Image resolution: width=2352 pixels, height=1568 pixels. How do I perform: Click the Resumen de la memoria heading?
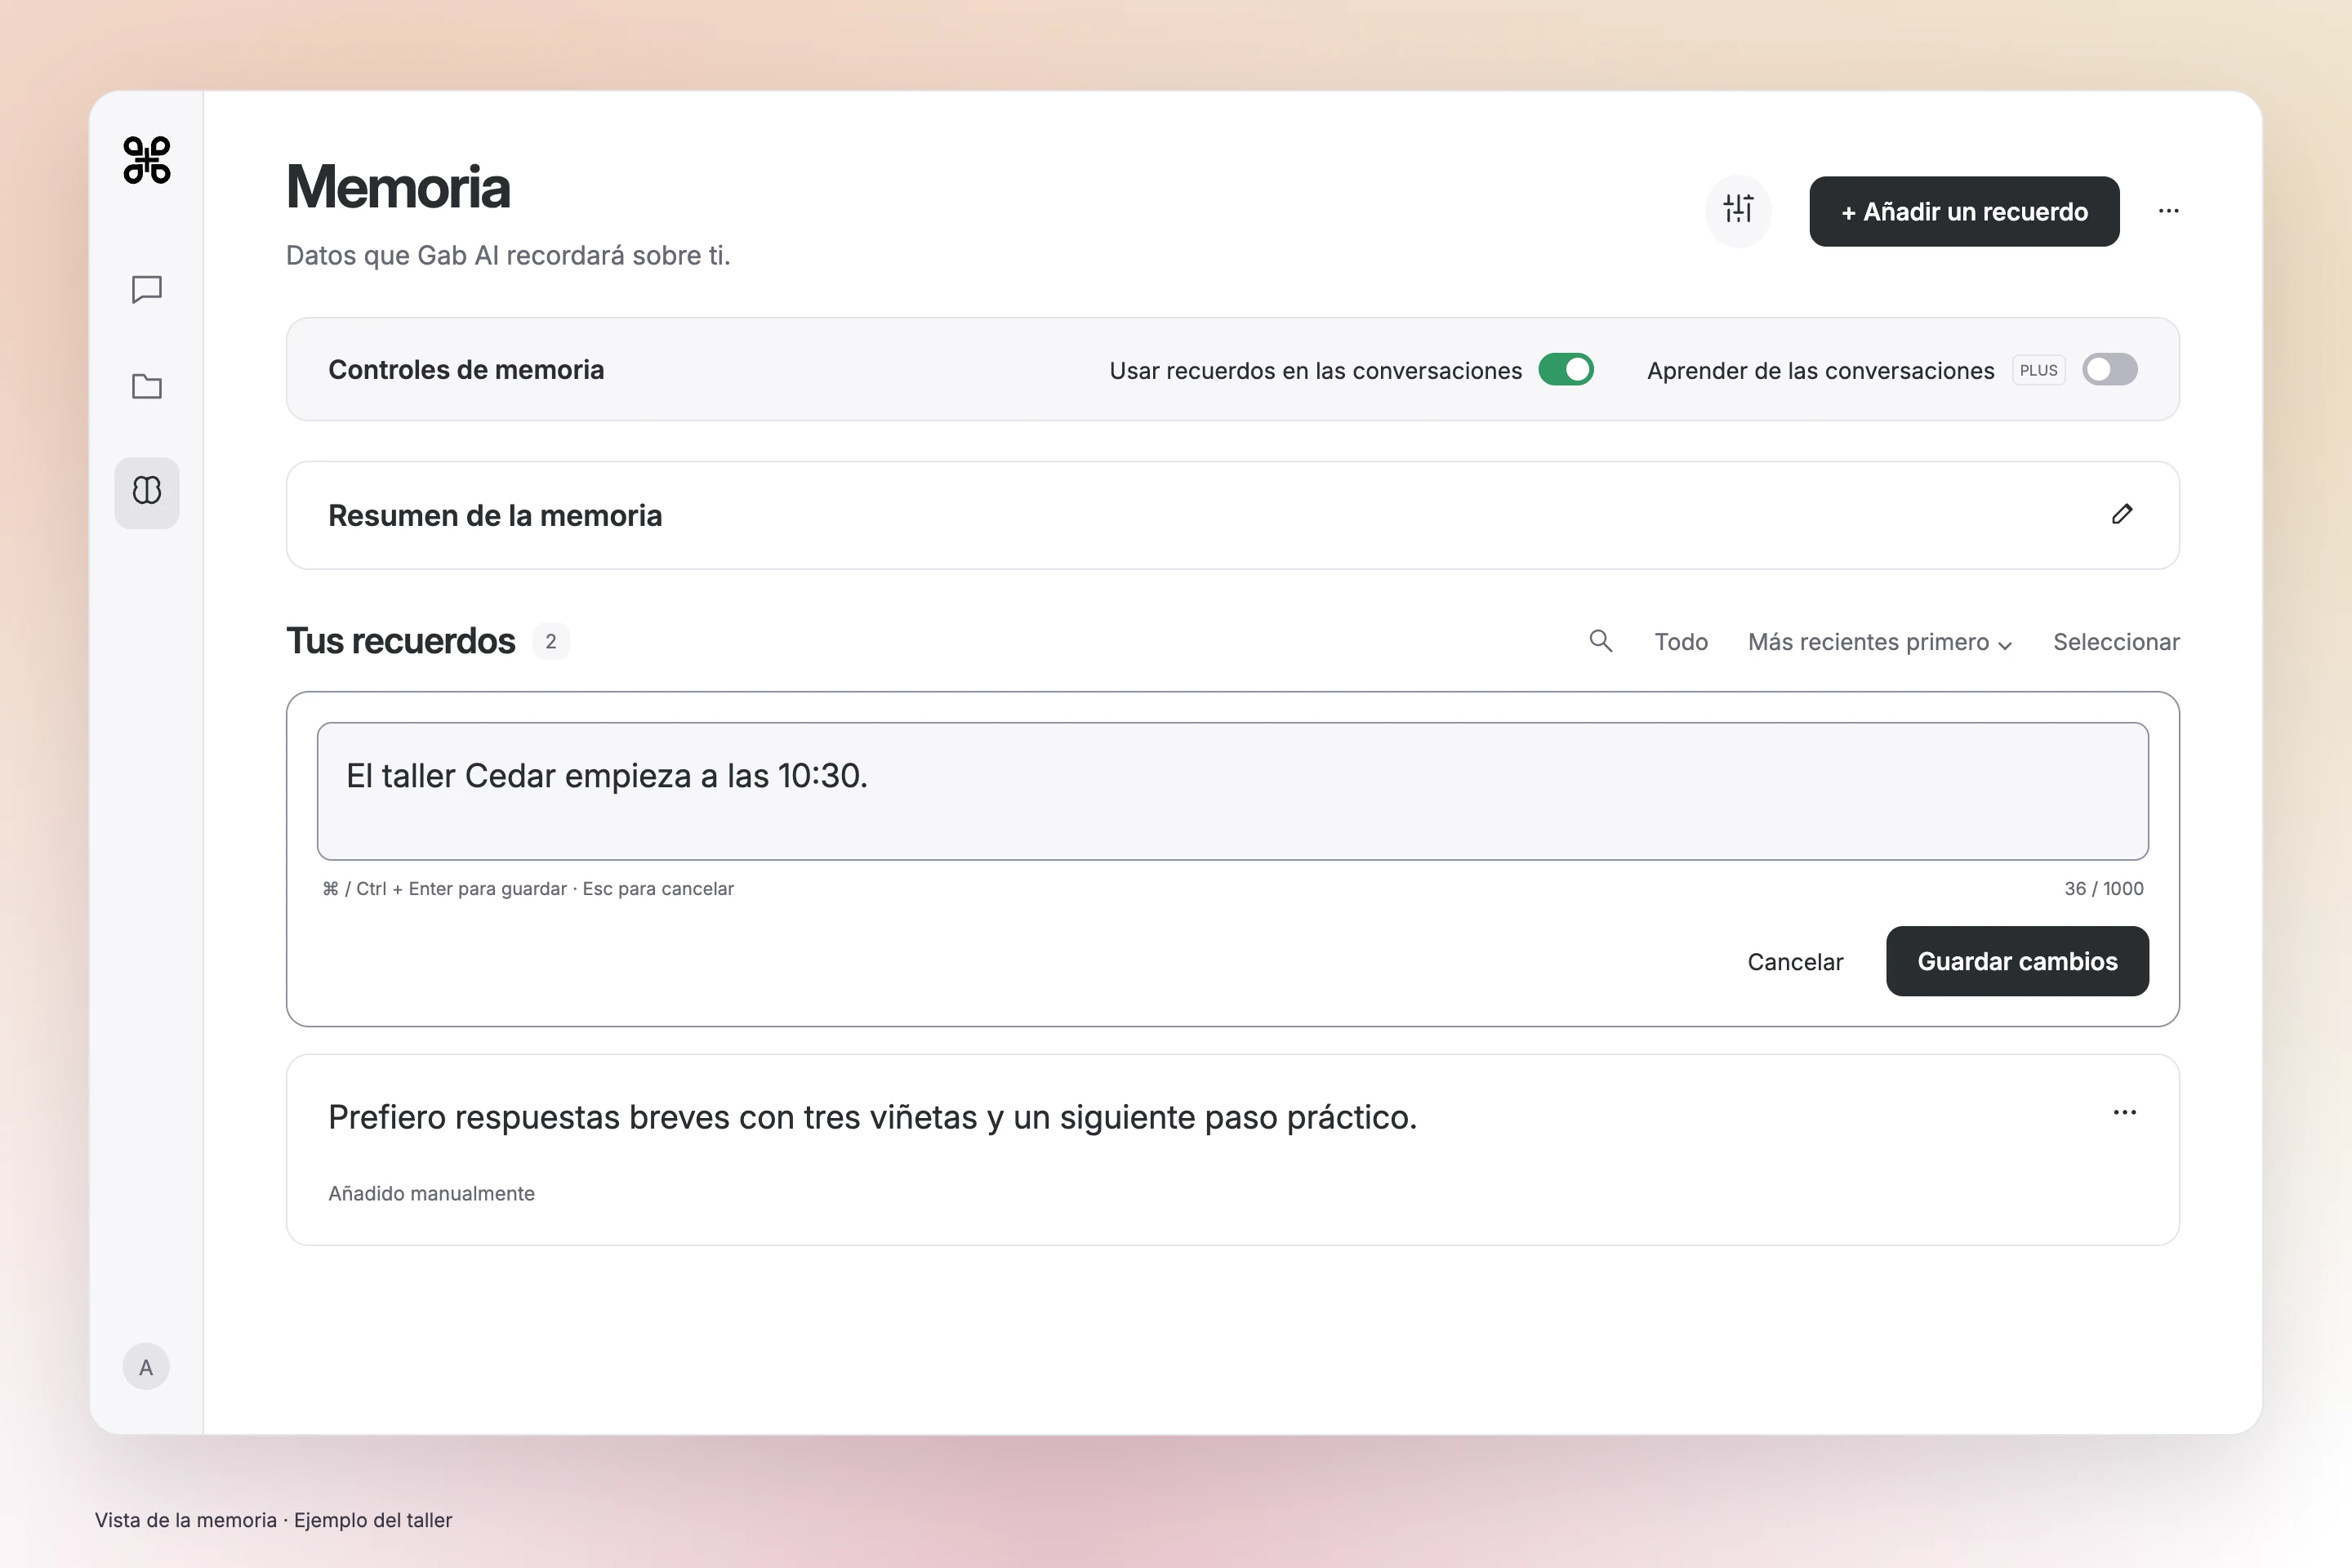(x=495, y=515)
